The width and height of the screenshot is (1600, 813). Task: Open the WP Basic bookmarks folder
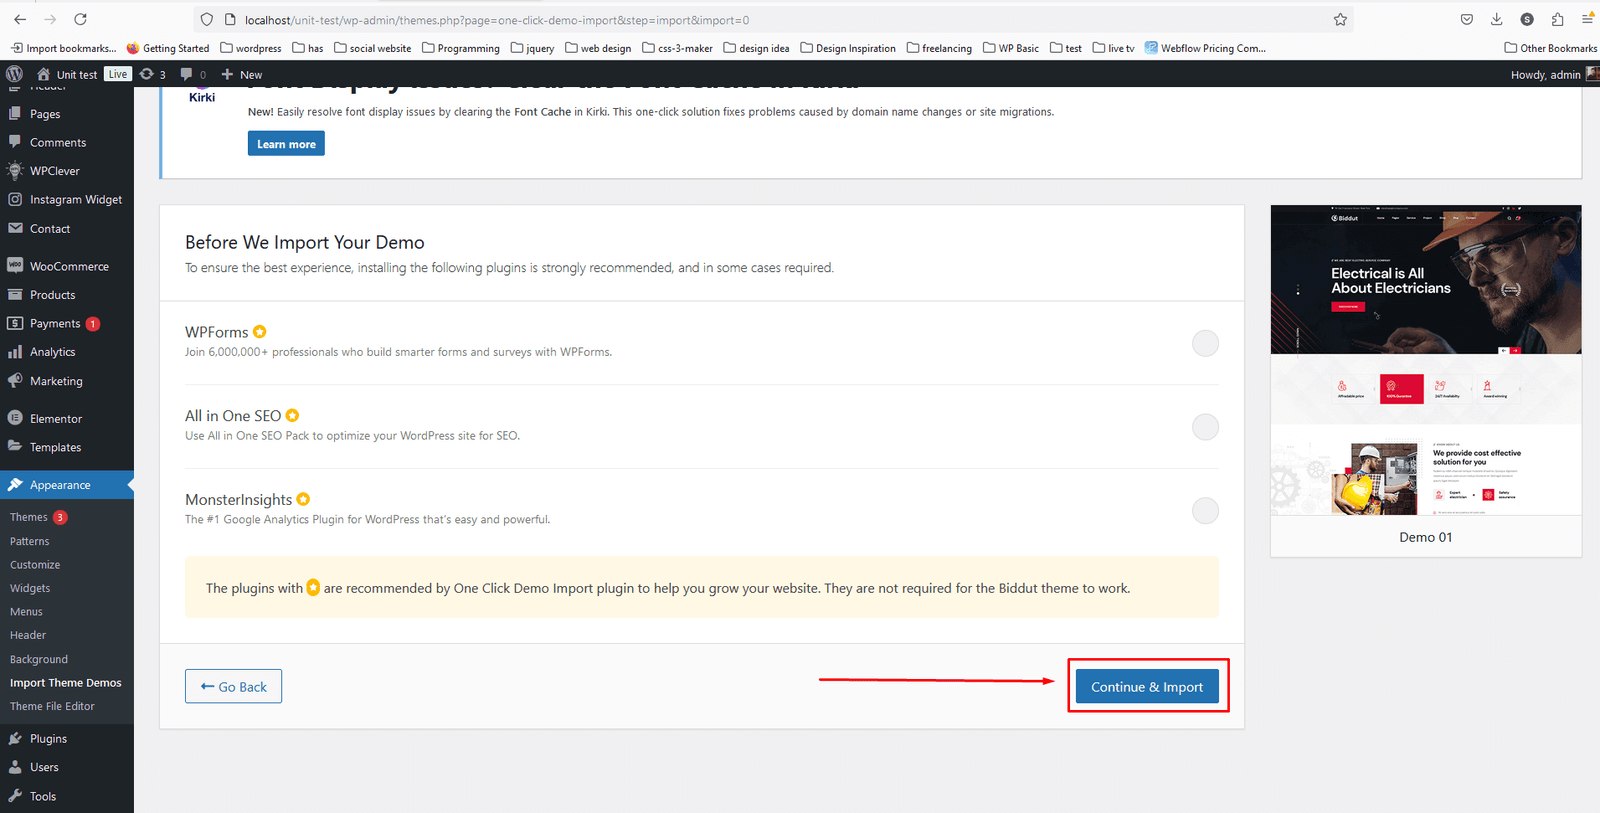(x=1011, y=48)
